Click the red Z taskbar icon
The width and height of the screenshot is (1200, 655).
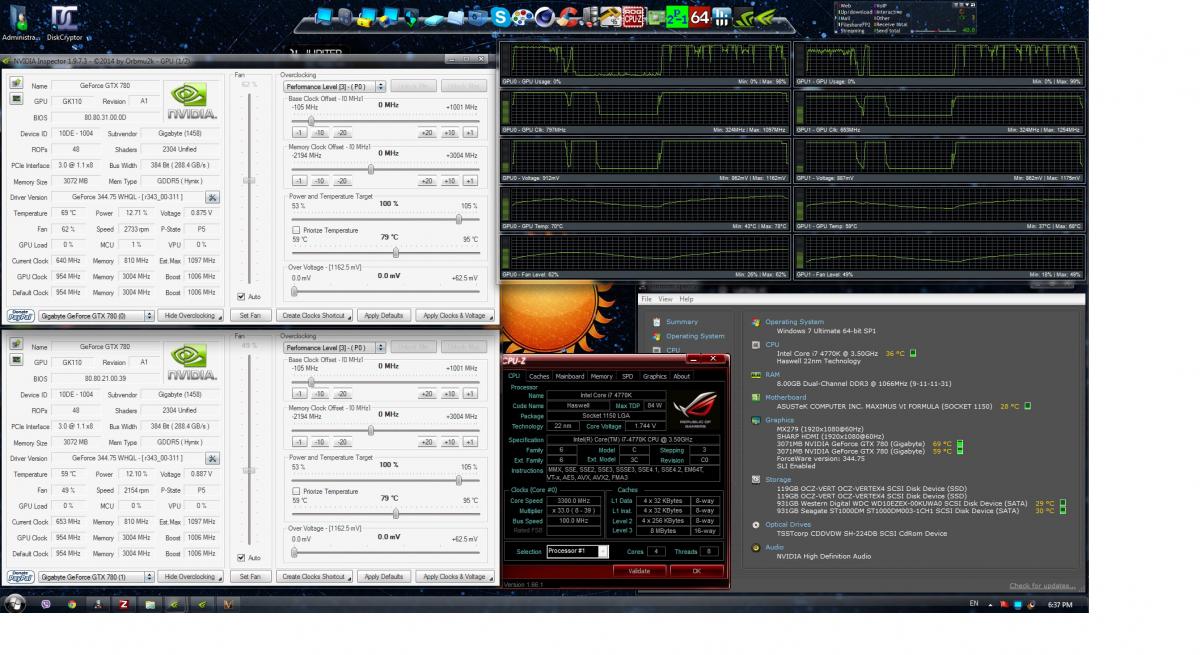(x=124, y=604)
